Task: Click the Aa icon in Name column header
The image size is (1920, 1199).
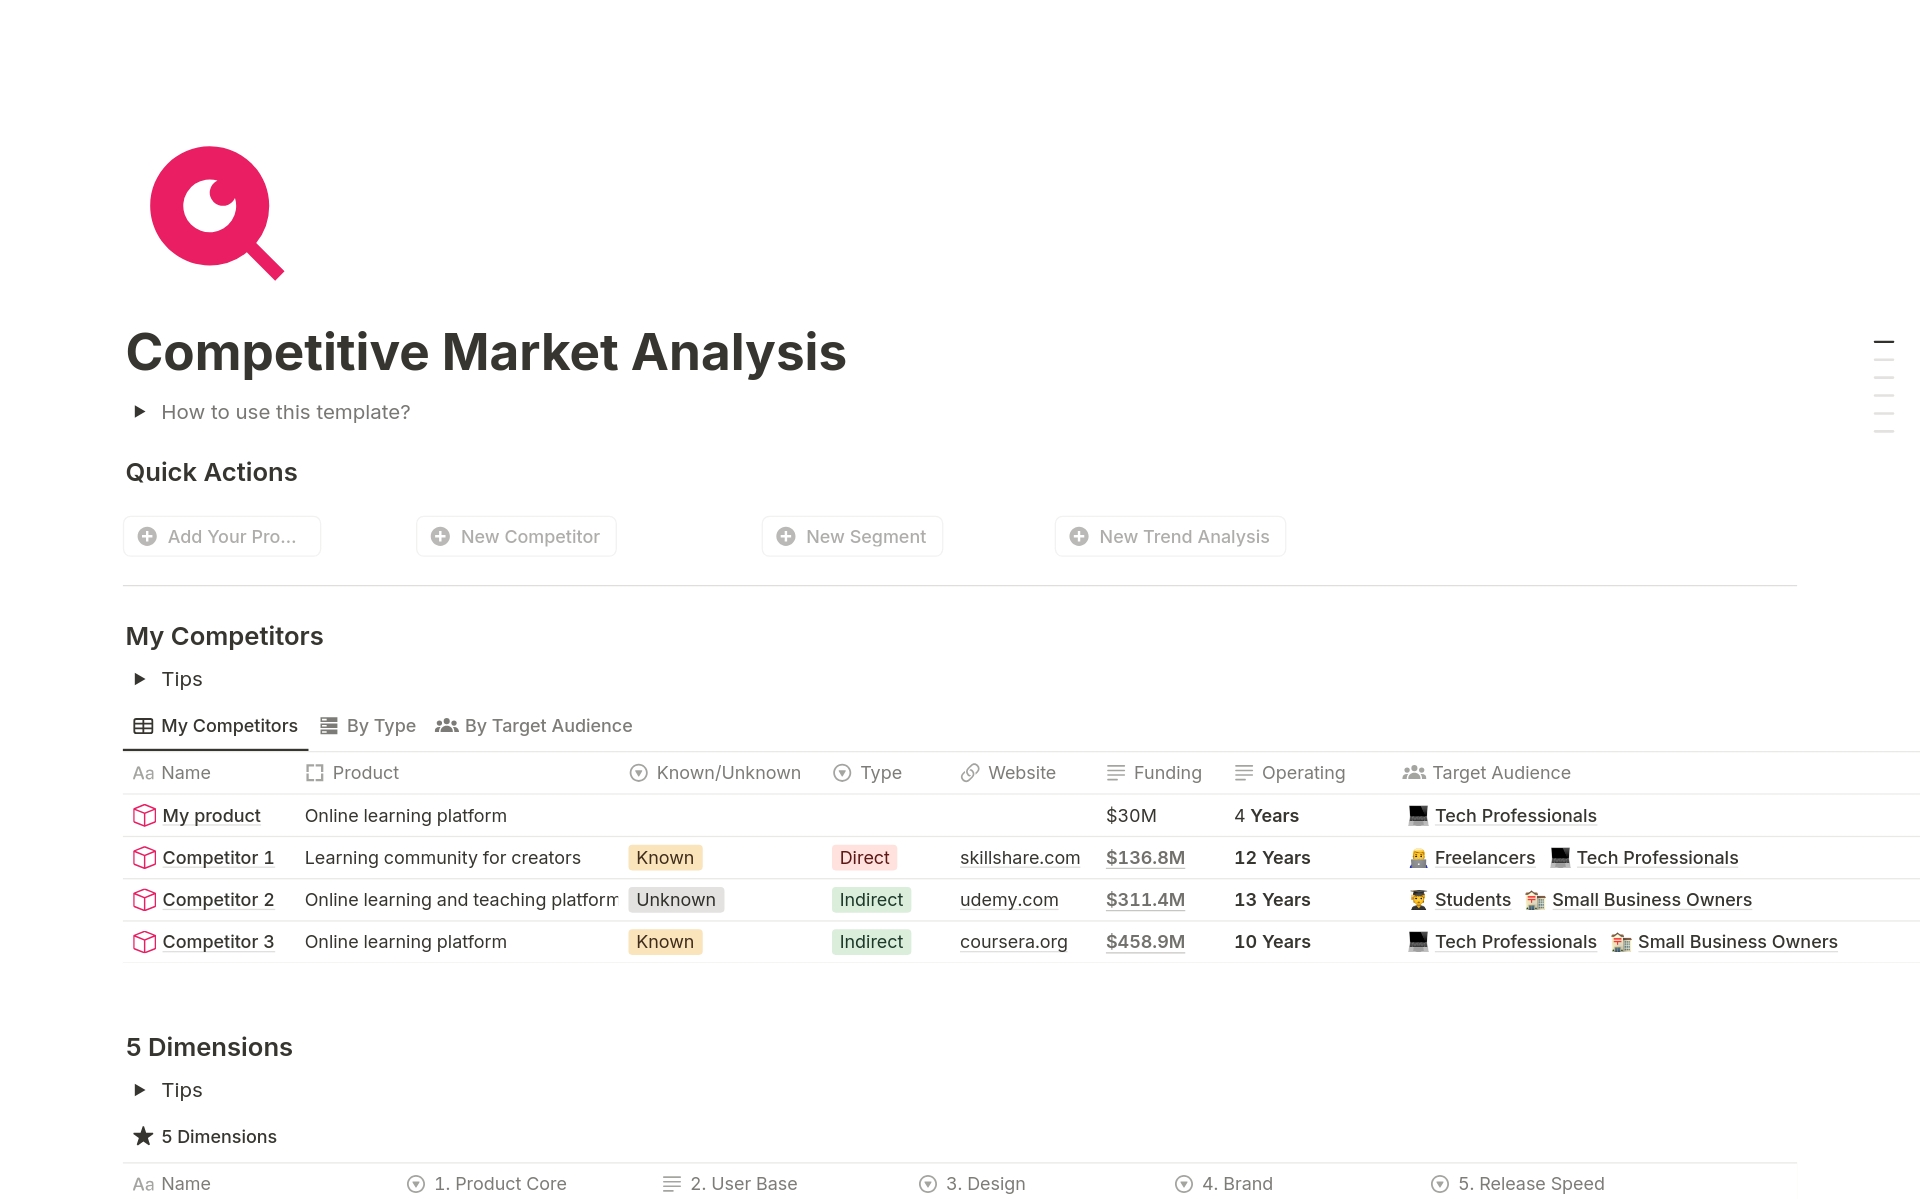Action: click(x=141, y=772)
